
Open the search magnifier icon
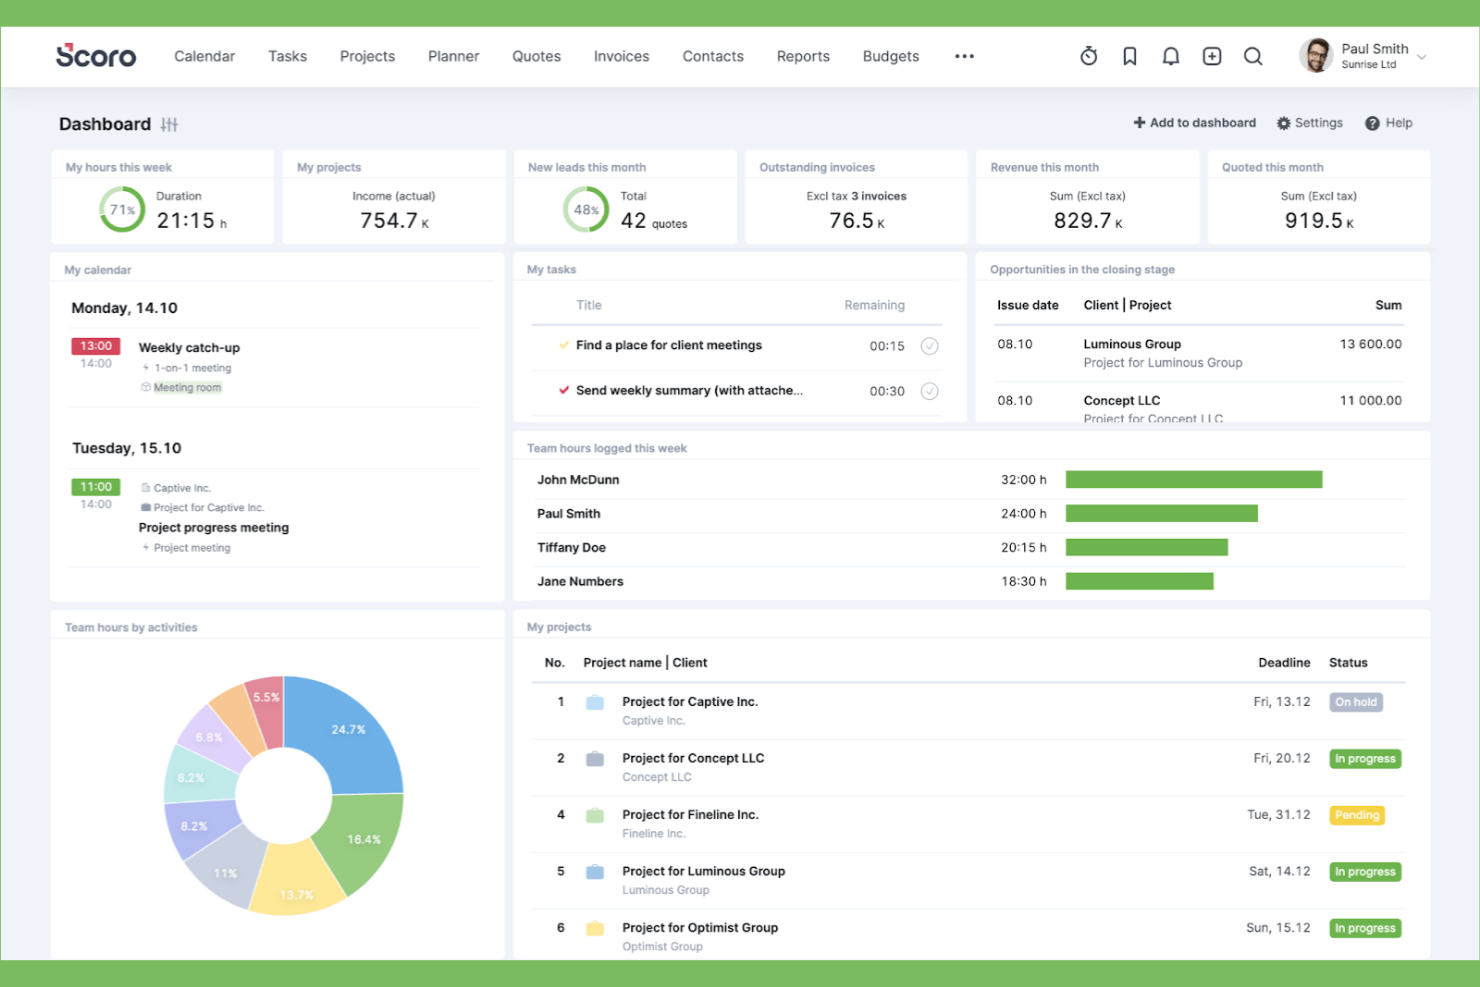tap(1253, 56)
